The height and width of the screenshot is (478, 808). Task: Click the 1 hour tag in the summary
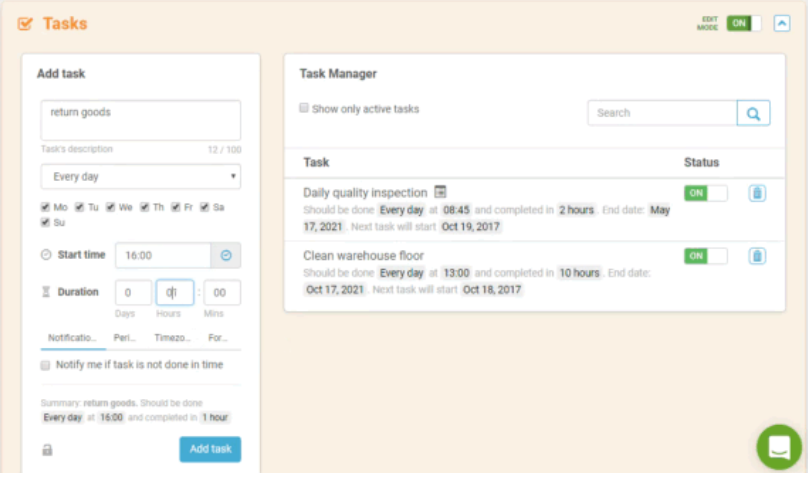pyautogui.click(x=215, y=417)
